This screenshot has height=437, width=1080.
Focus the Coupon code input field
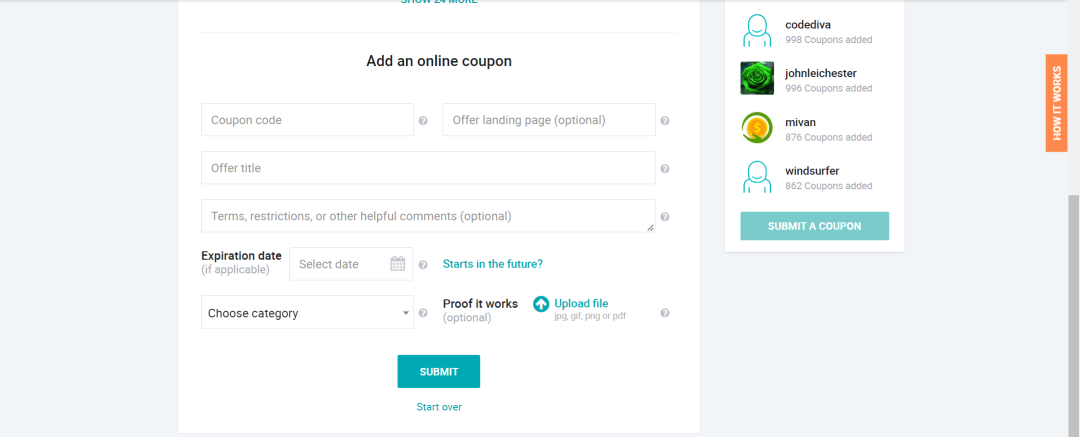point(307,120)
